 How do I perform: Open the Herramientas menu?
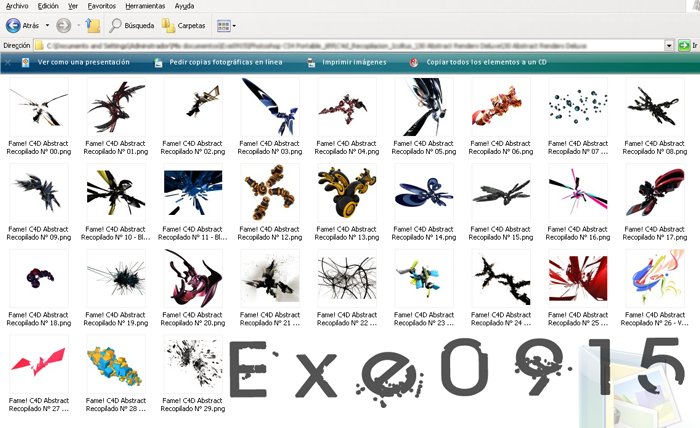(144, 6)
